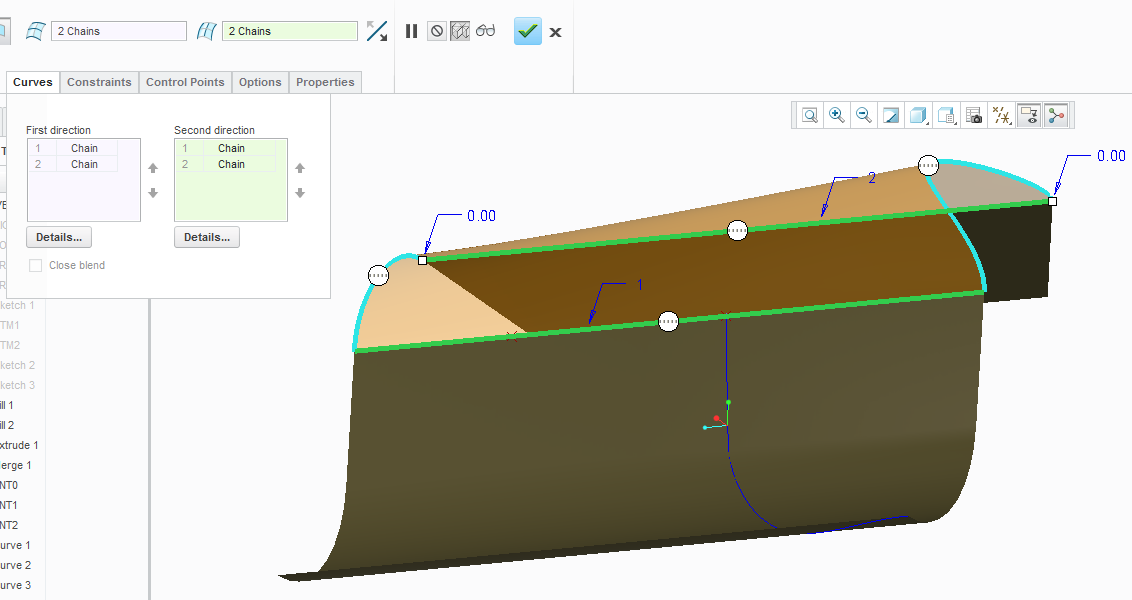1132x600 pixels.
Task: Click the Repaint icon
Action: [891, 116]
